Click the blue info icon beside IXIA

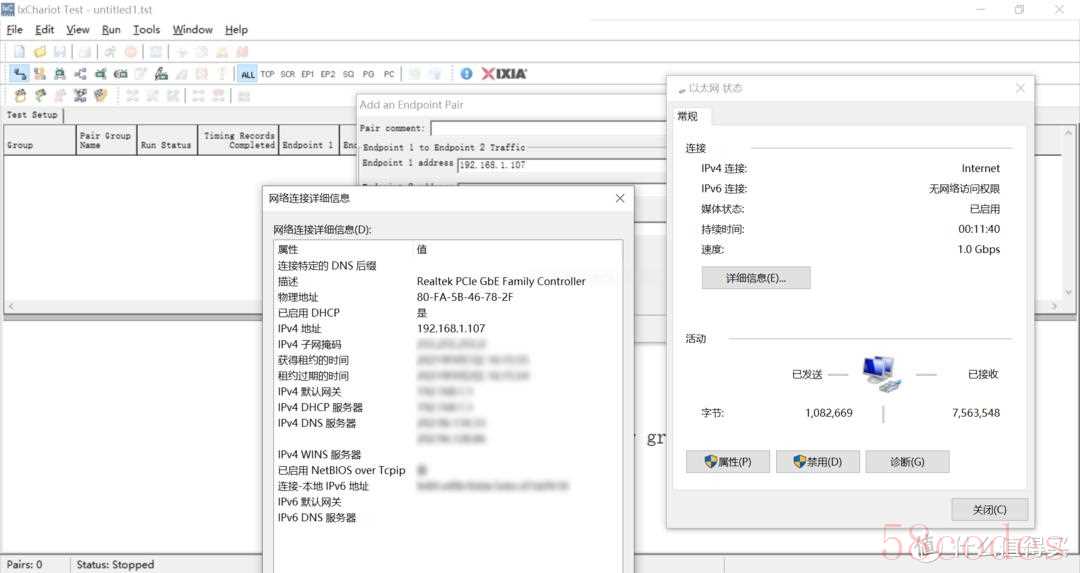[466, 74]
